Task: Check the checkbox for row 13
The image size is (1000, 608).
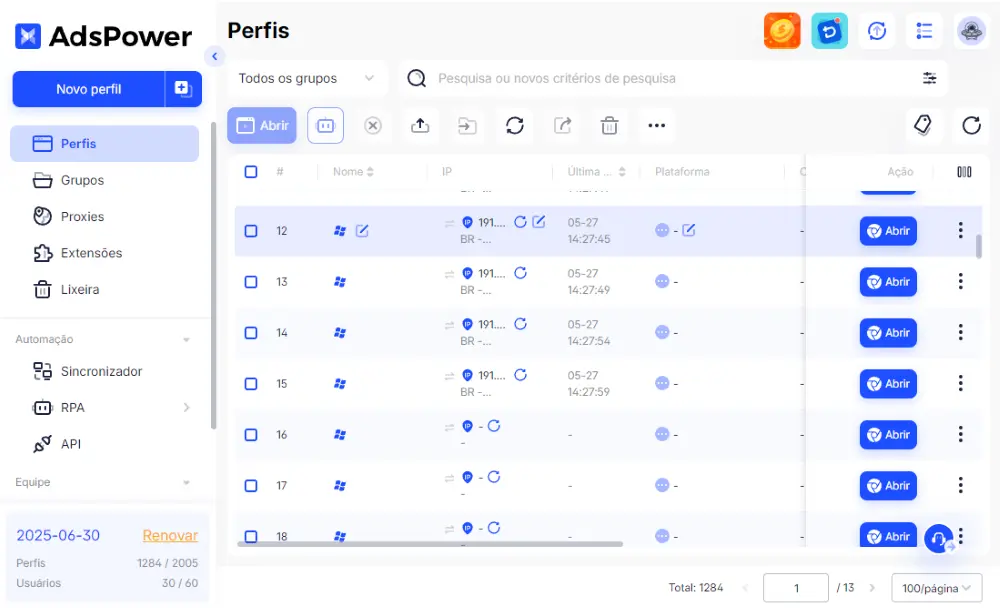Action: point(251,282)
